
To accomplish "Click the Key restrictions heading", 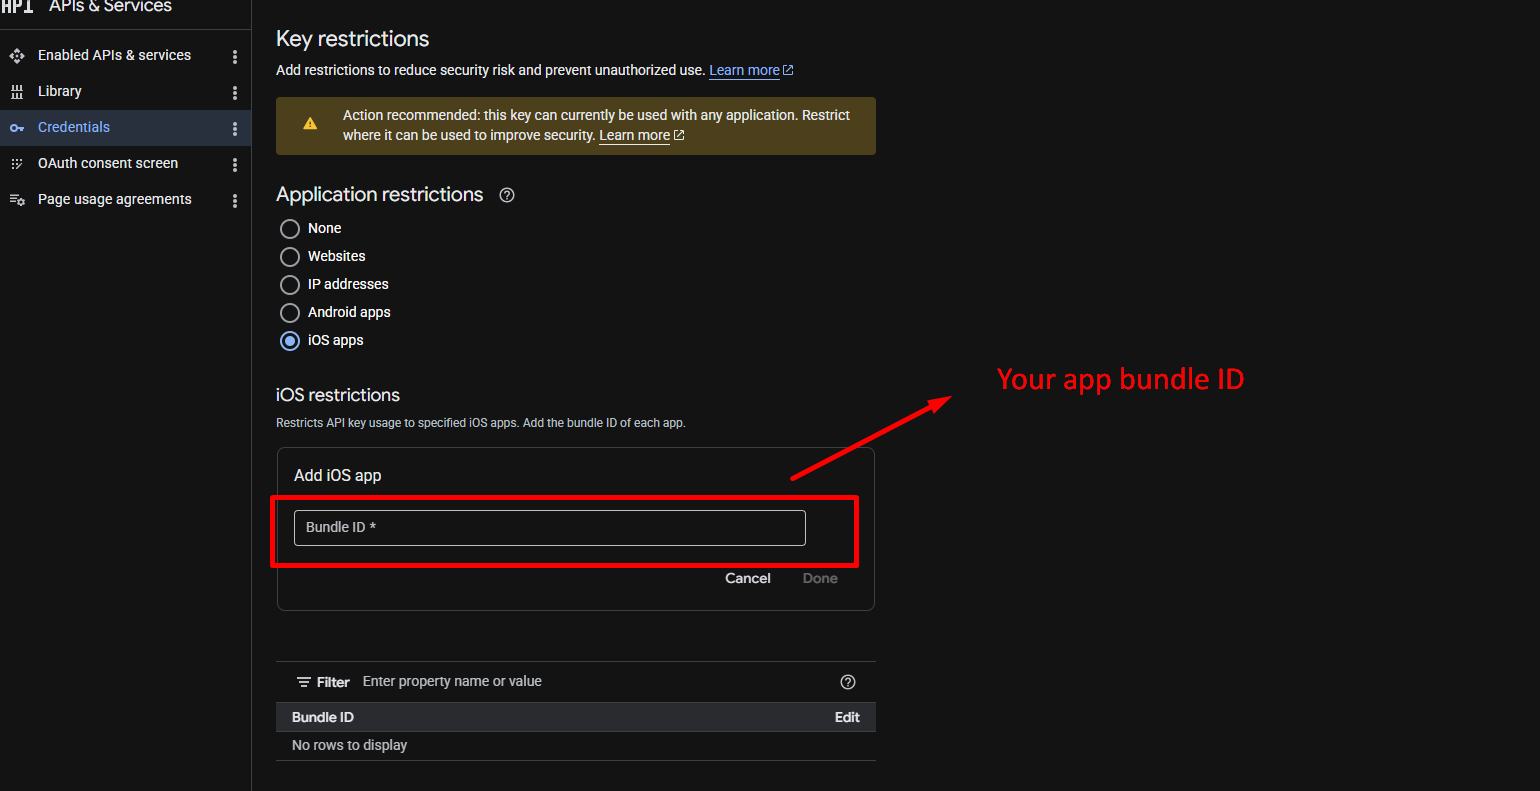I will coord(353,39).
